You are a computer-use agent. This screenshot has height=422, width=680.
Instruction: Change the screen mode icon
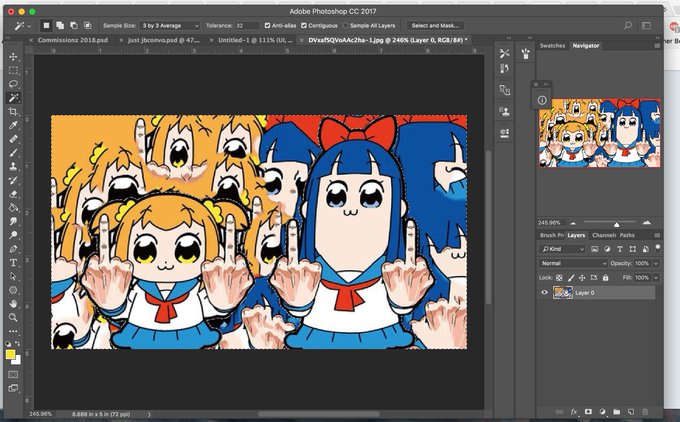13,388
